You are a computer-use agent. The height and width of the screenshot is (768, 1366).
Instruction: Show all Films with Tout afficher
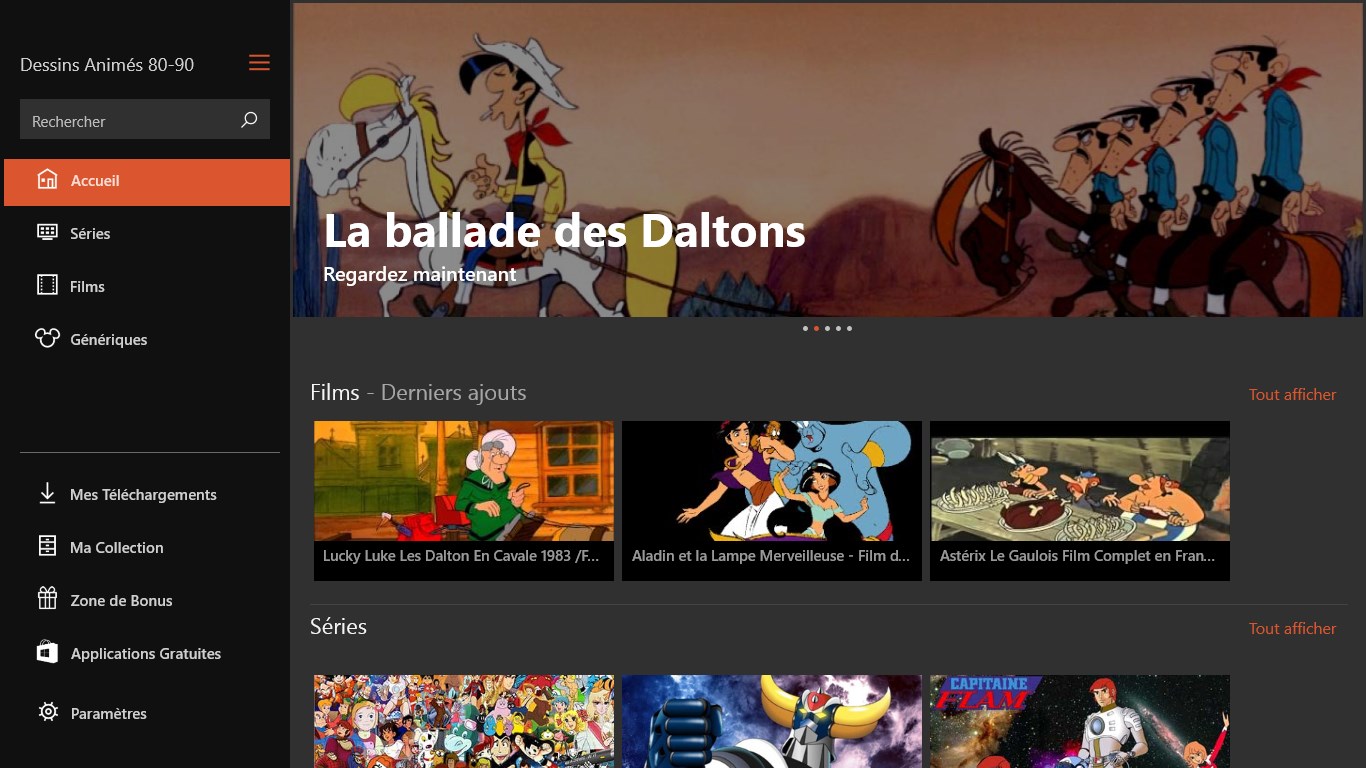coord(1292,394)
